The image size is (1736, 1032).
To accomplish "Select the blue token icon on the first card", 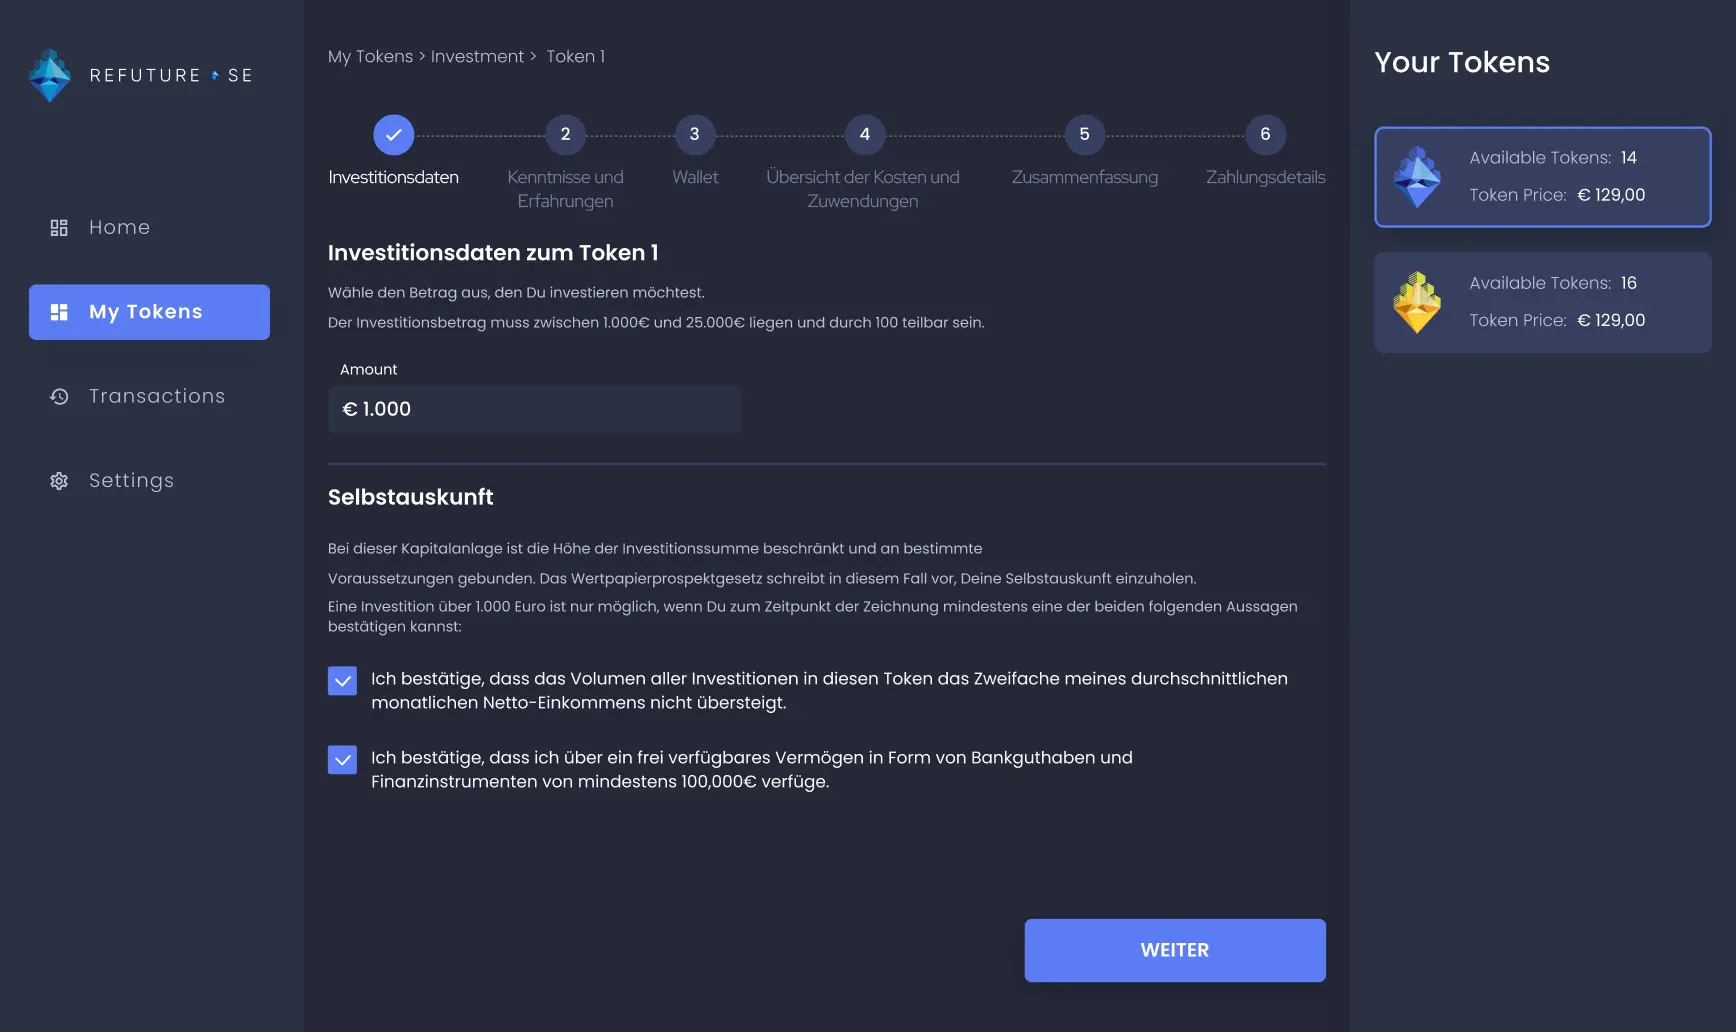I will [1418, 177].
